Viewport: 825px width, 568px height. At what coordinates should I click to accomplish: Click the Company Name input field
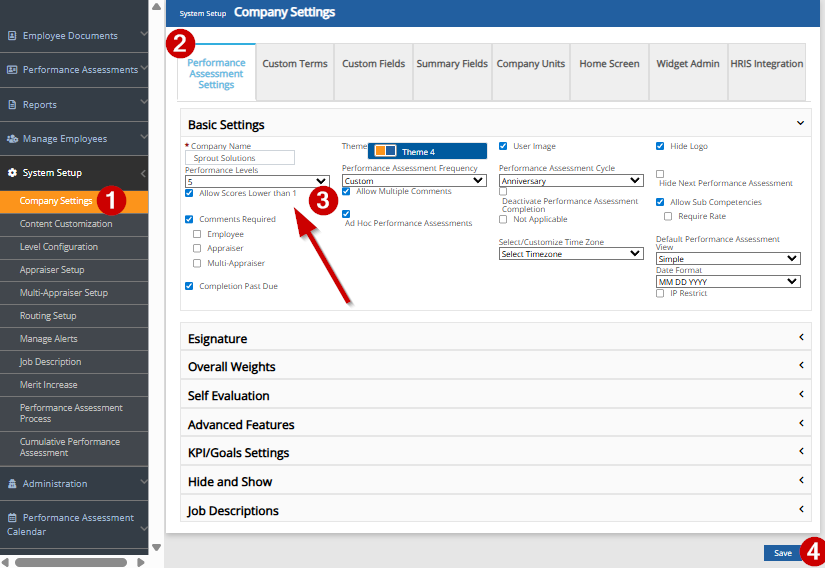tap(240, 158)
